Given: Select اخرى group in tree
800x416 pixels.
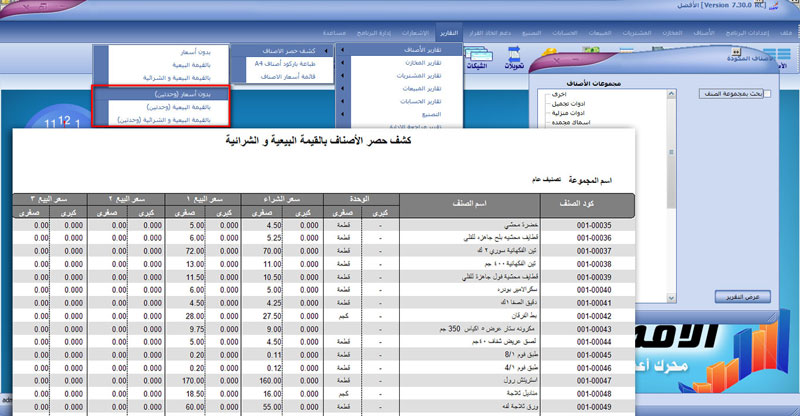Looking at the screenshot, I should coord(559,94).
